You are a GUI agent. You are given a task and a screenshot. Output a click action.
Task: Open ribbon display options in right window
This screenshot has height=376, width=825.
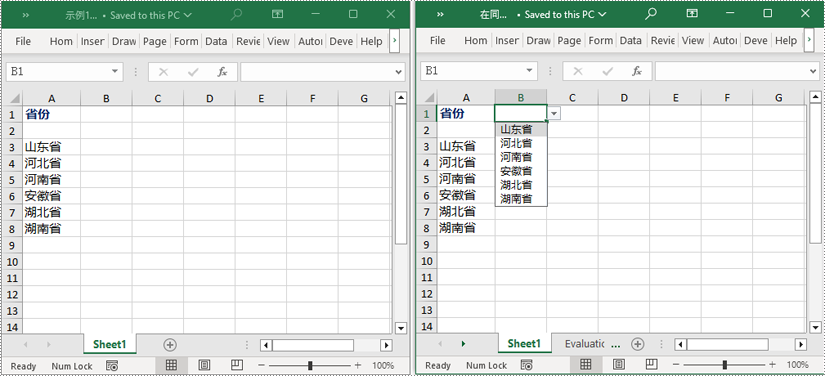click(x=692, y=14)
